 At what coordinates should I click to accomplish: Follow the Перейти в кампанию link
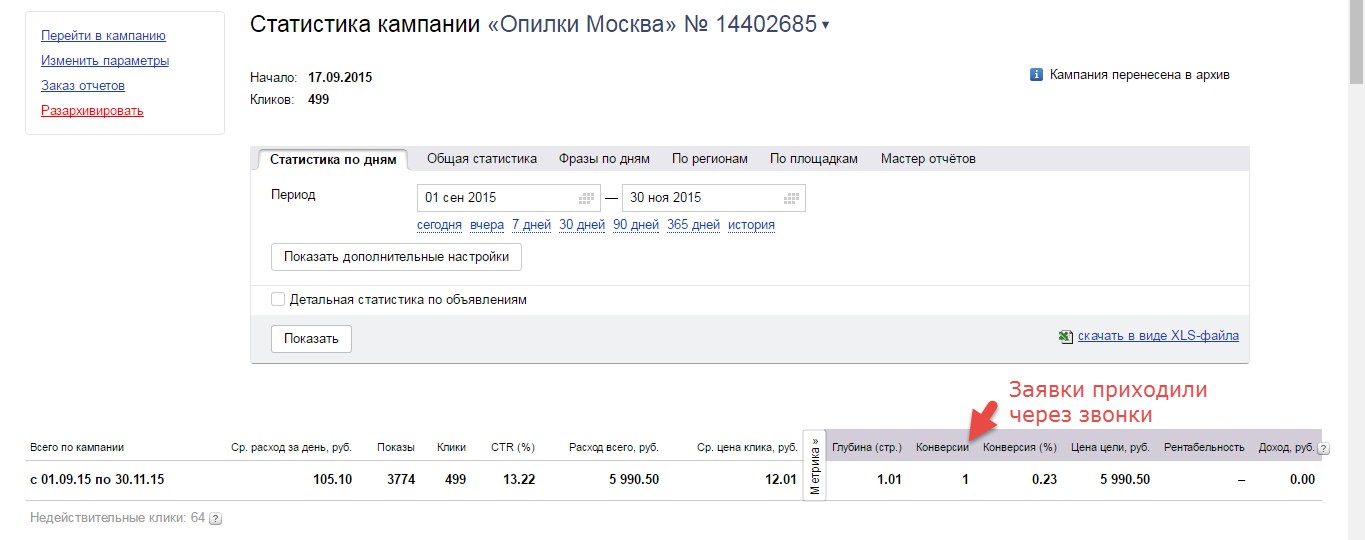pos(103,36)
